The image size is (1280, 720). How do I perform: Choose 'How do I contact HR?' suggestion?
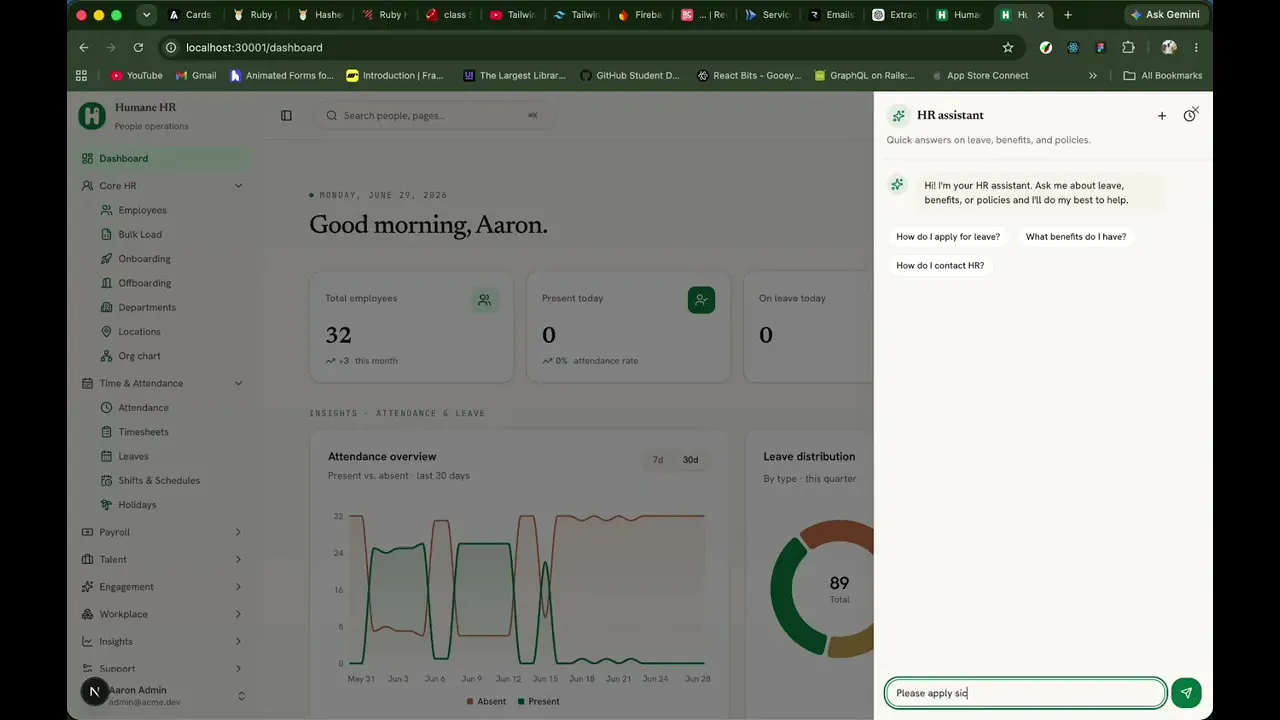940,266
